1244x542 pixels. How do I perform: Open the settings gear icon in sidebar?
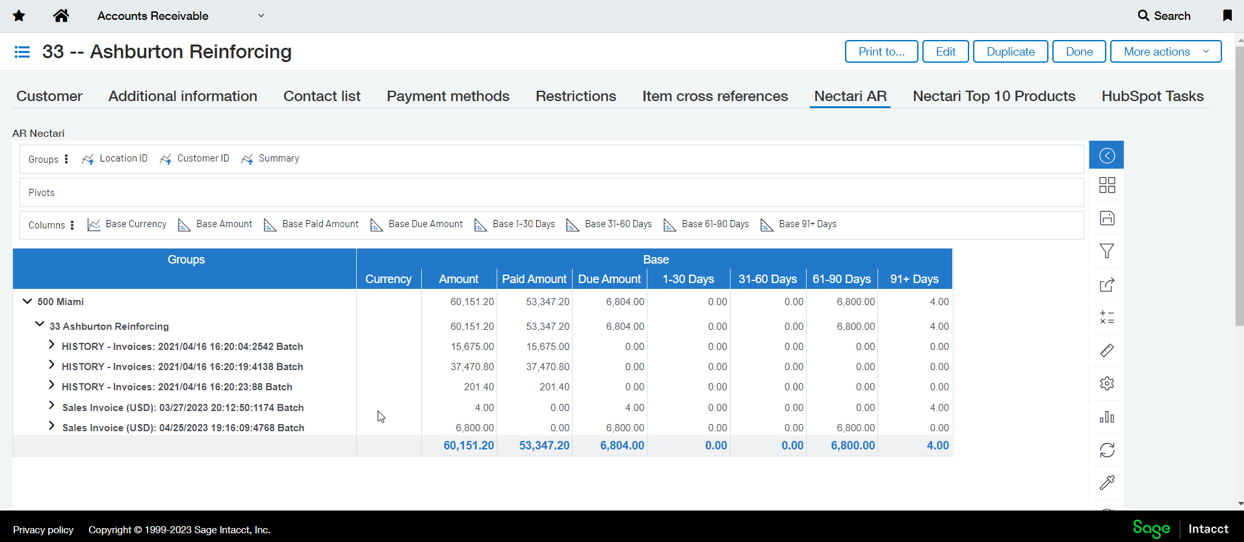pos(1107,384)
